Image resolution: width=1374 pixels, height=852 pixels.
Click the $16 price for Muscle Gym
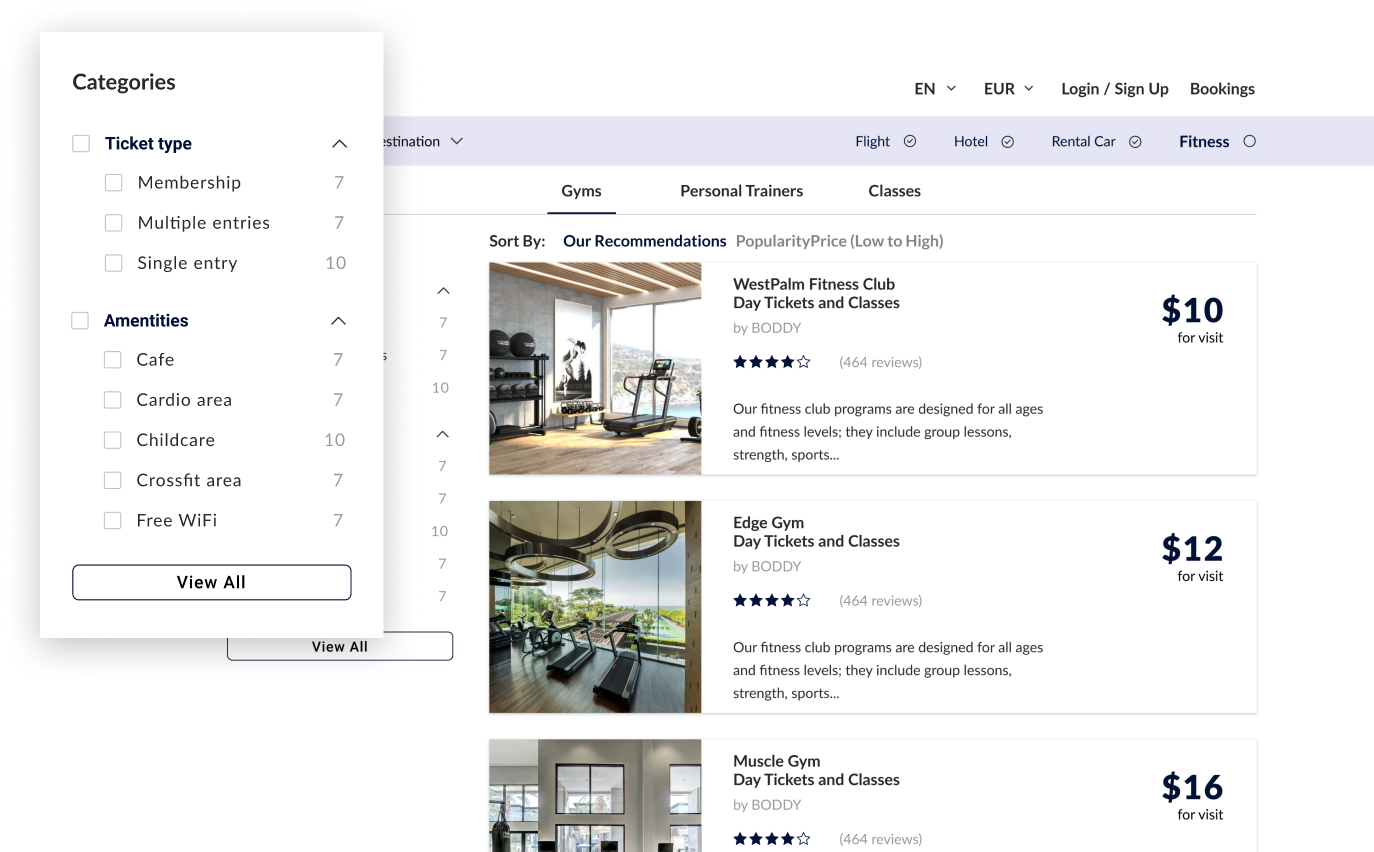(1192, 788)
